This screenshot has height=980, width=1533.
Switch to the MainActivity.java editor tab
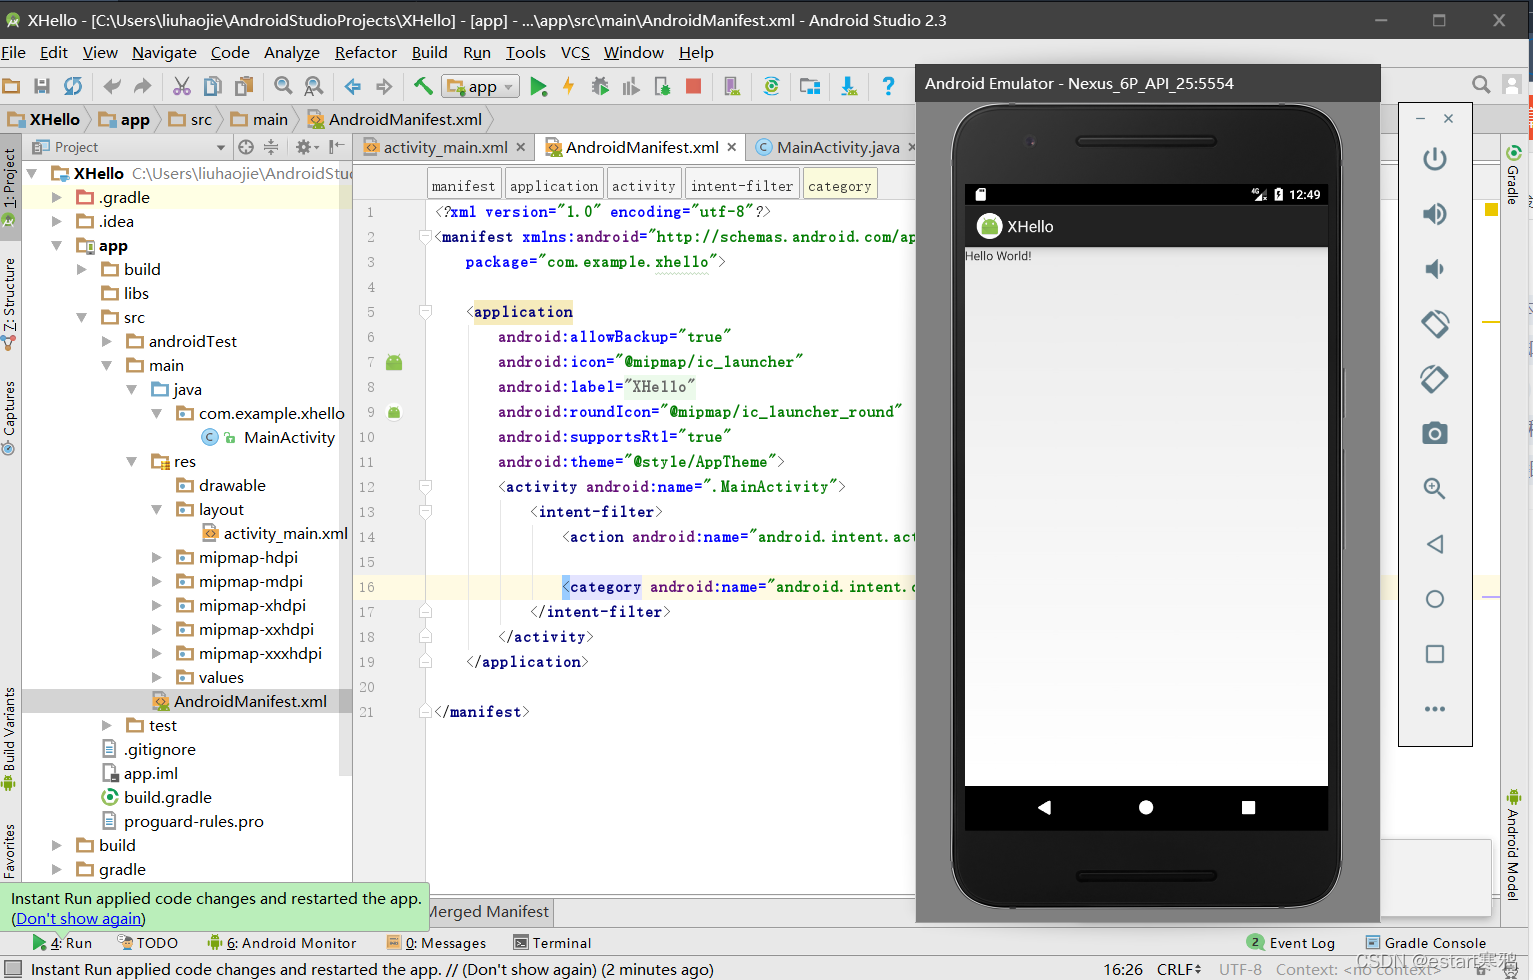838,147
